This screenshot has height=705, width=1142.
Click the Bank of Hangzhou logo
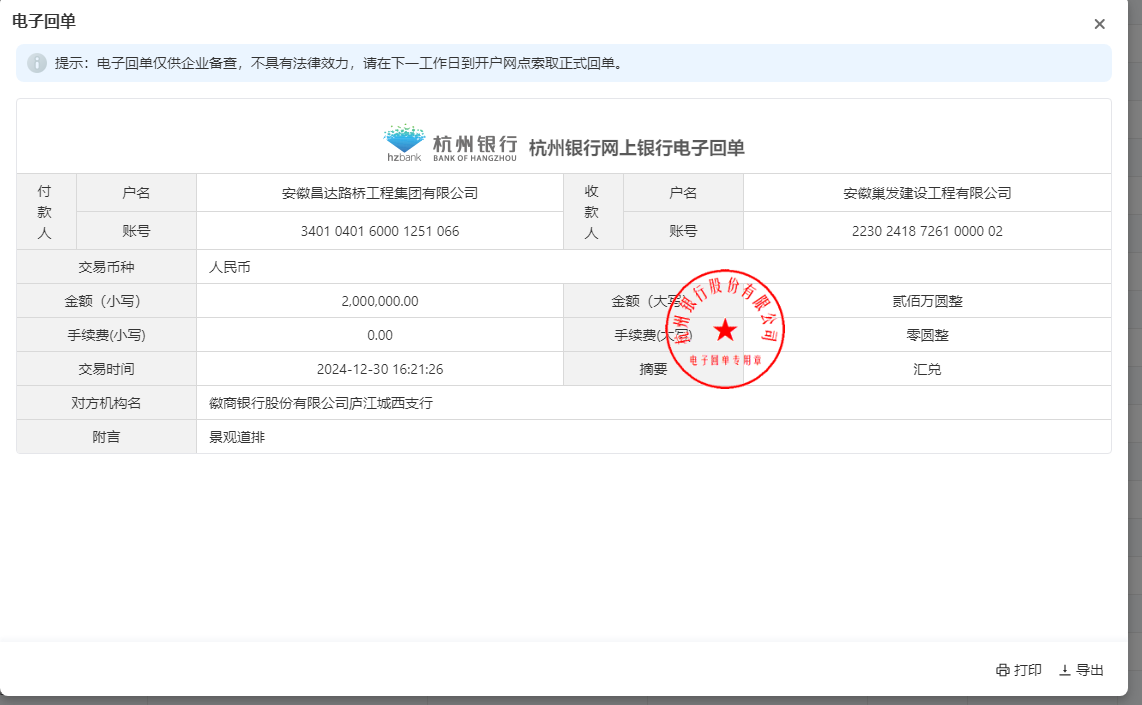pos(450,143)
